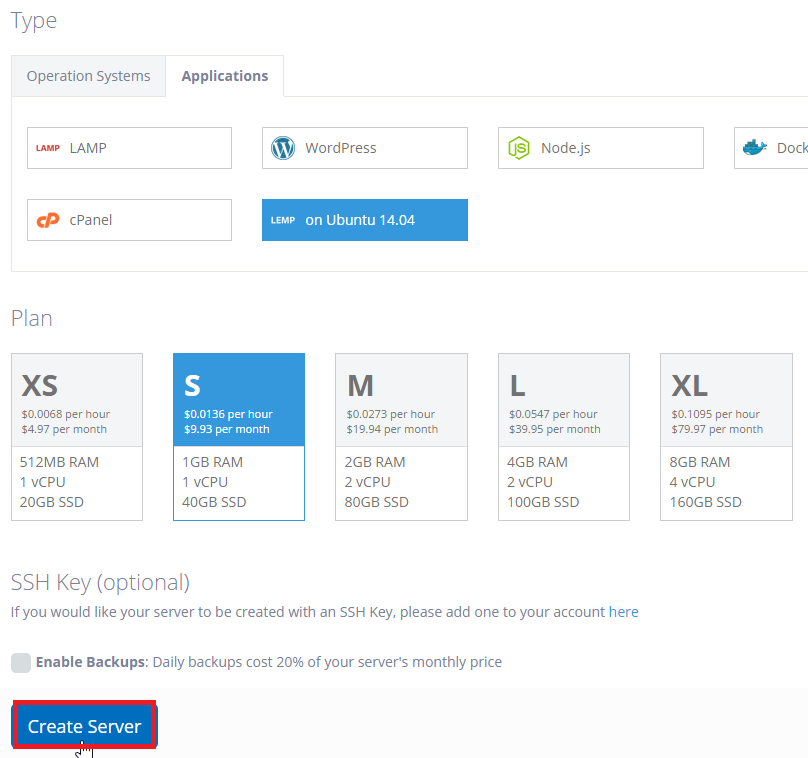Click the LAMP logo icon
808x758 pixels.
tap(48, 148)
